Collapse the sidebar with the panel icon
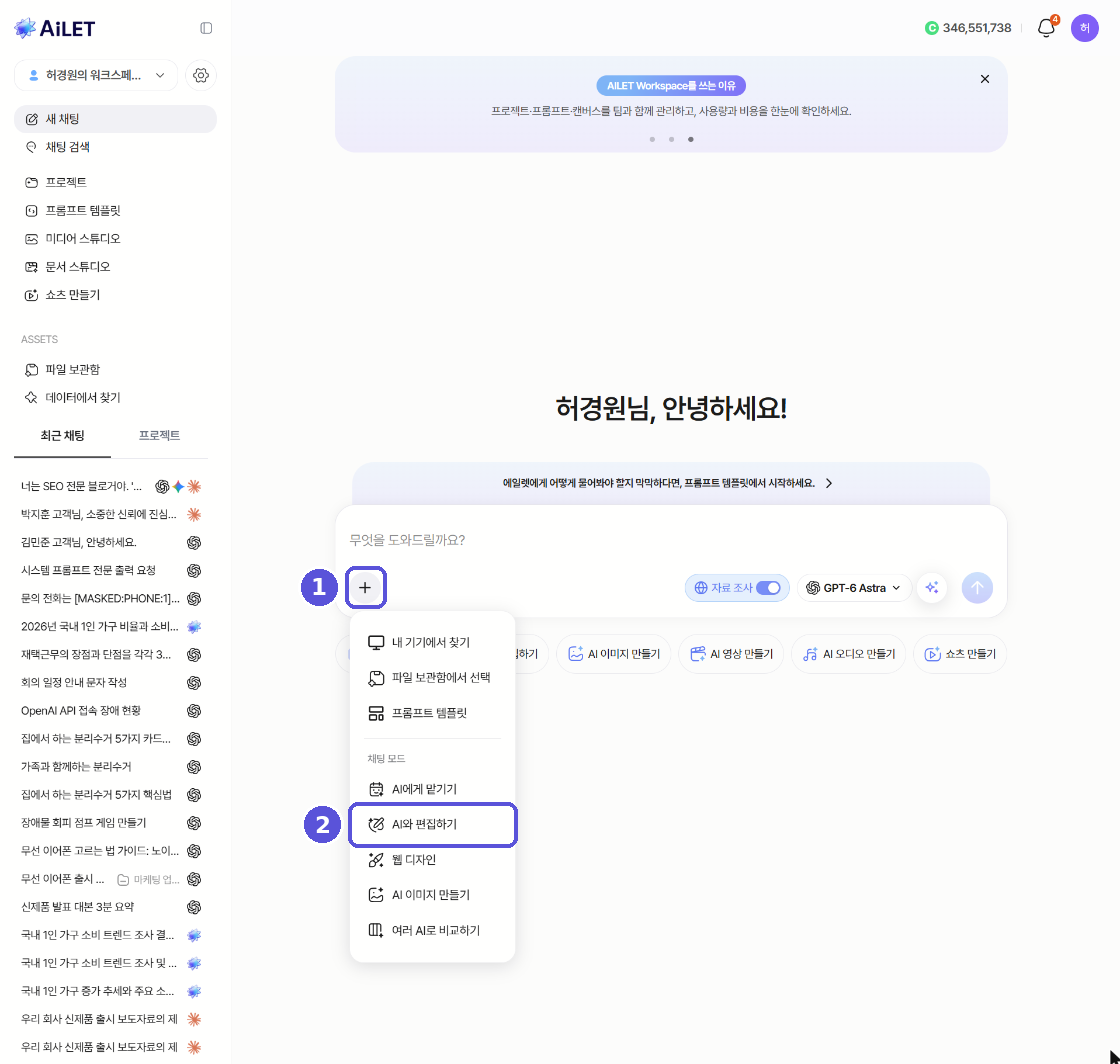 tap(206, 28)
